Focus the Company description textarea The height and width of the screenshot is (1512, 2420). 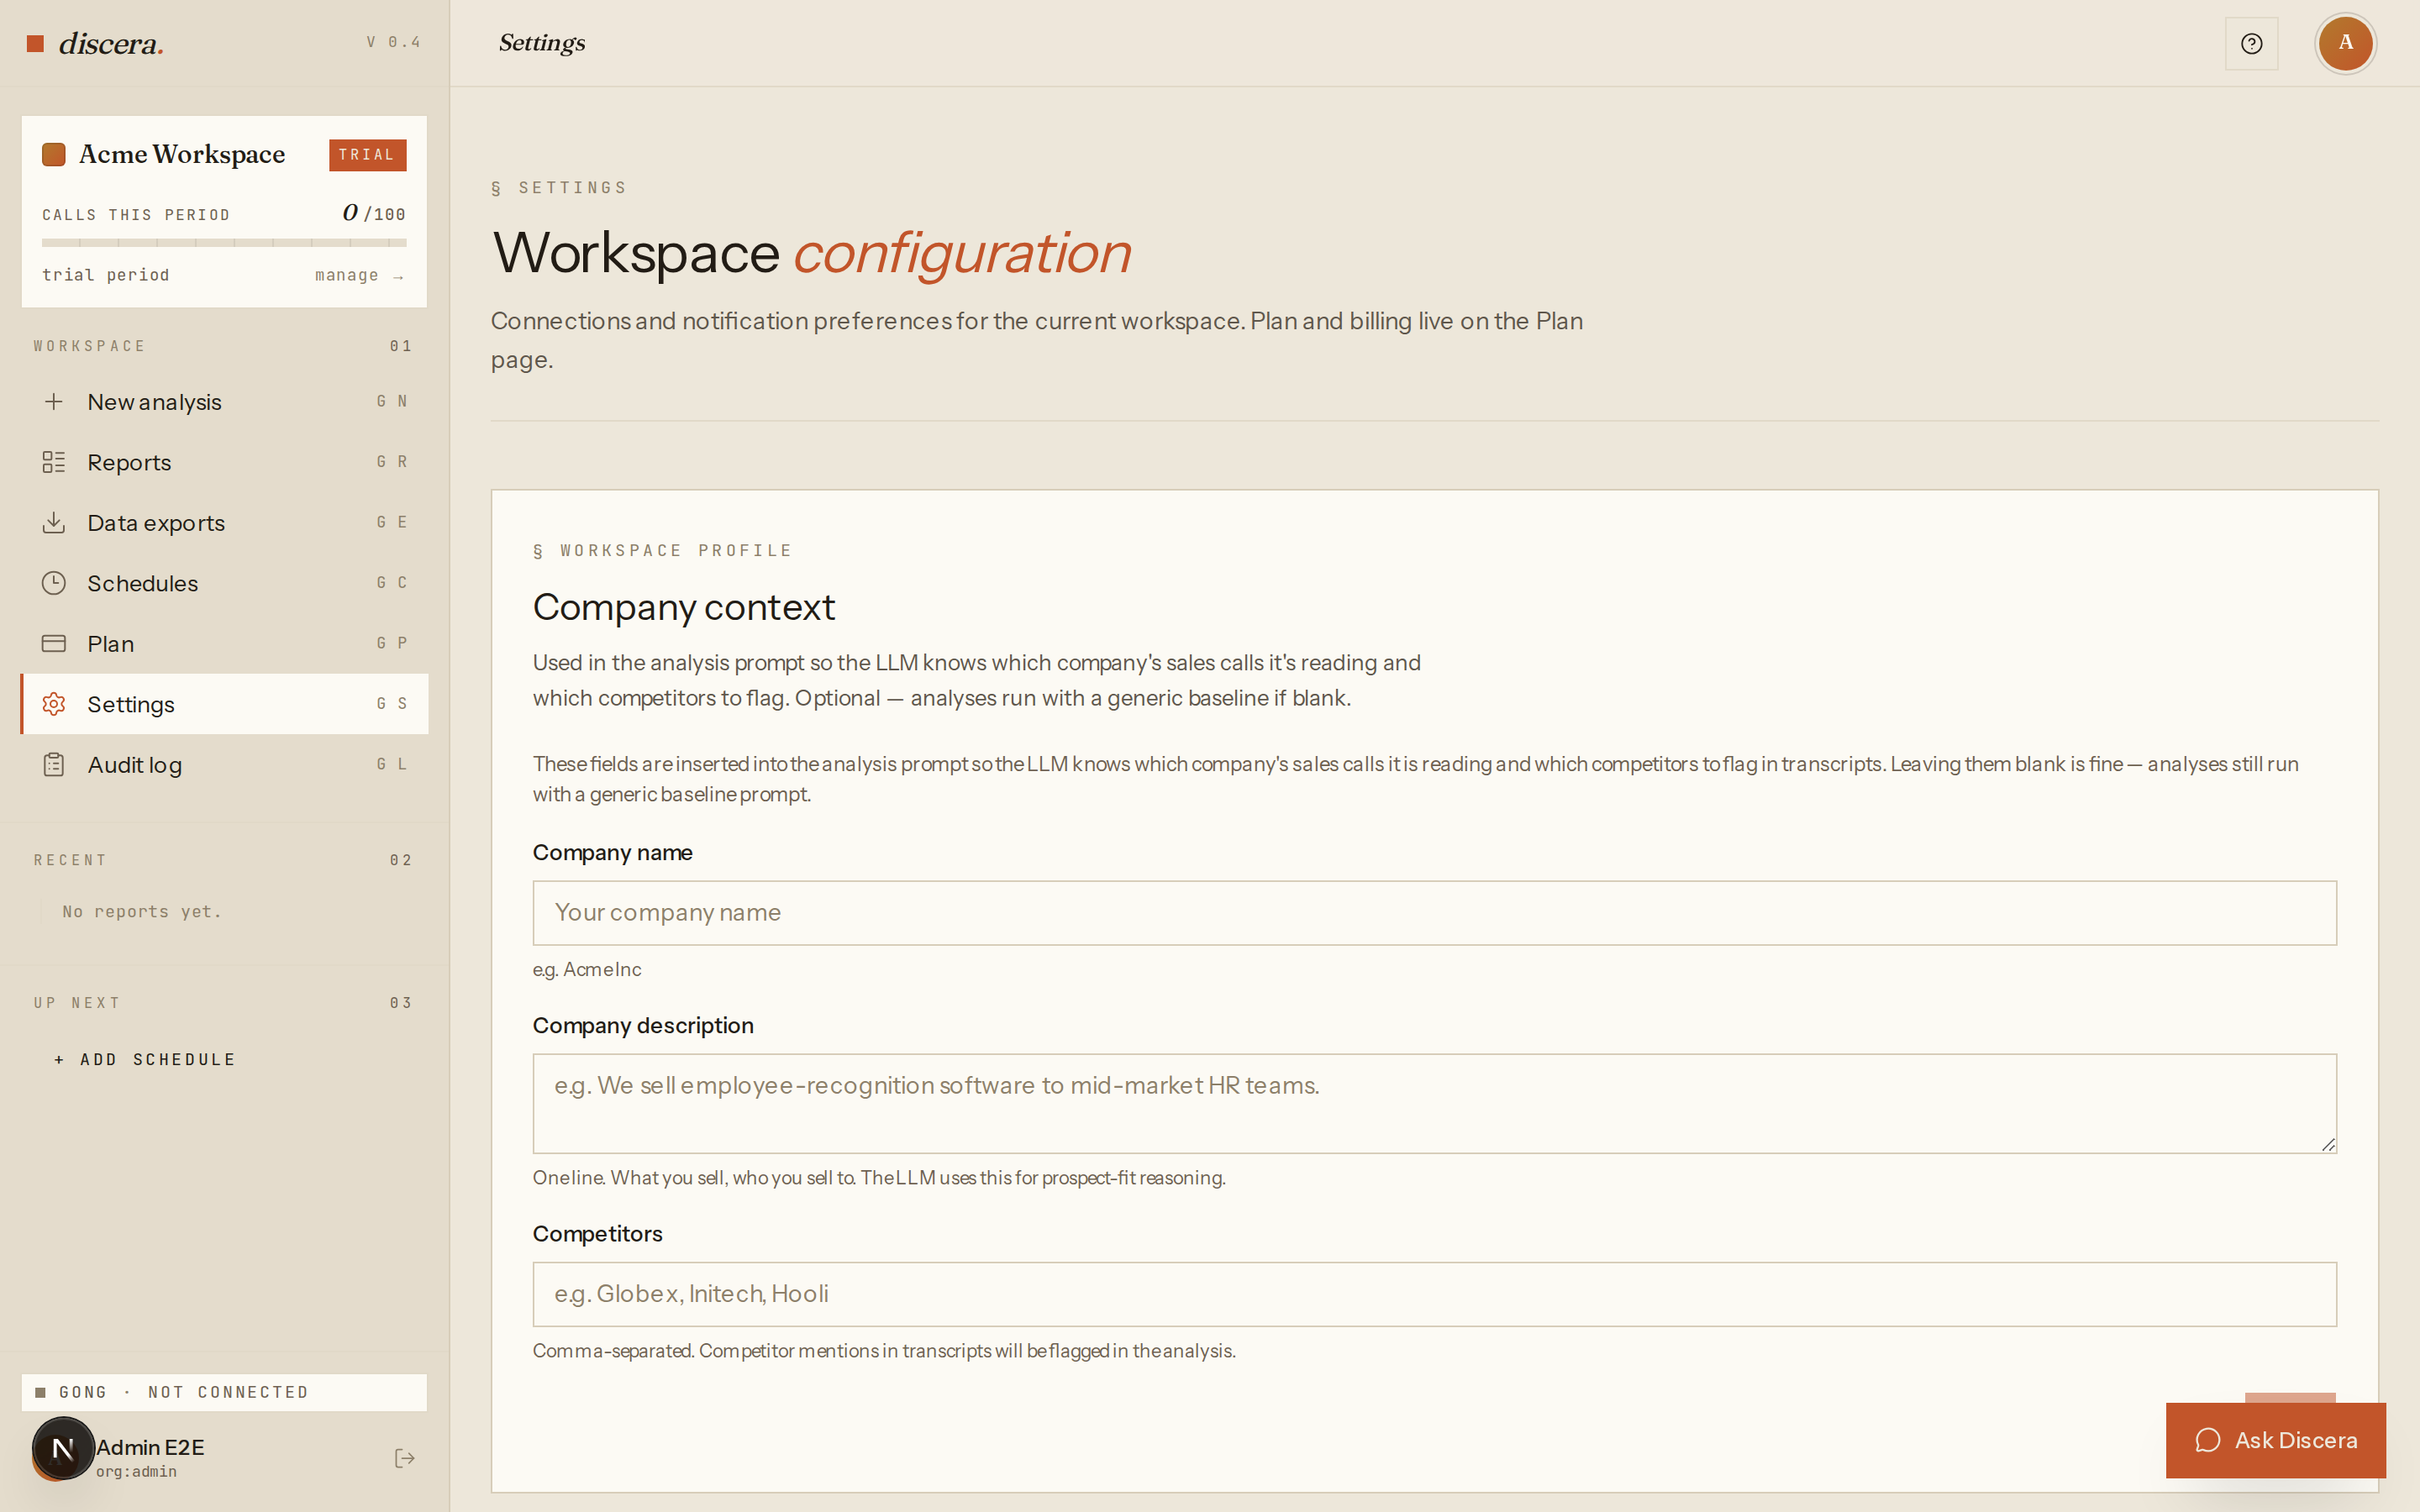(1434, 1103)
